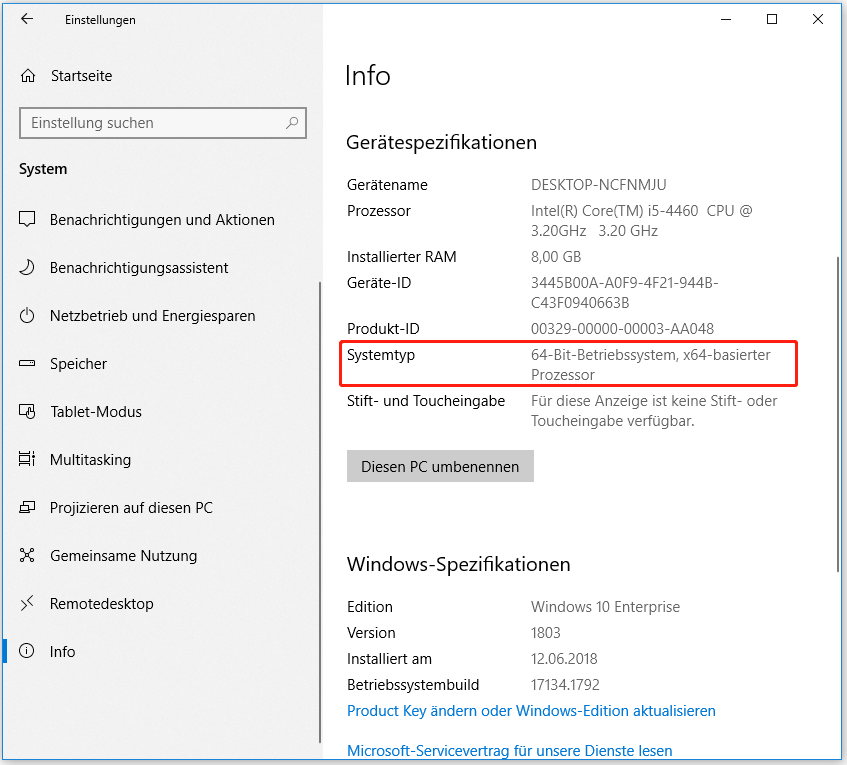Open Speicher via the drive icon

point(28,363)
